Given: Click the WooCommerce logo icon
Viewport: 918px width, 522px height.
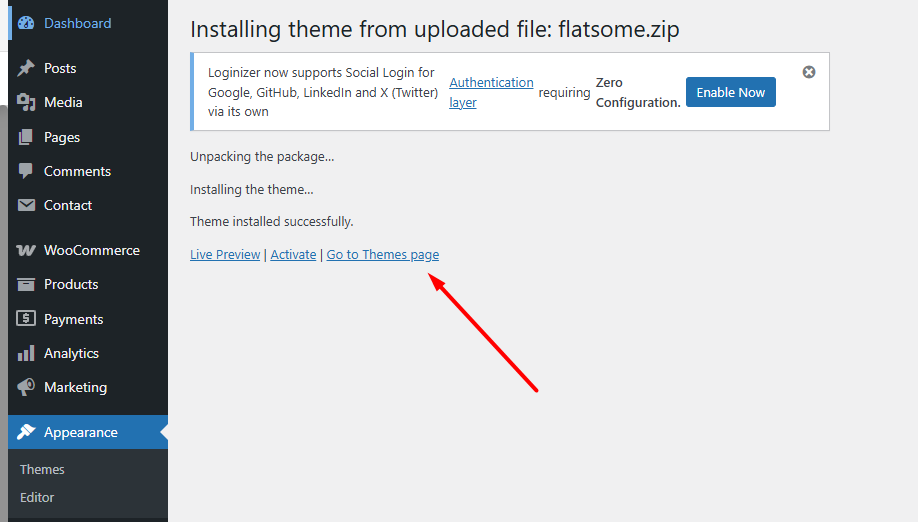Looking at the screenshot, I should pyautogui.click(x=26, y=250).
